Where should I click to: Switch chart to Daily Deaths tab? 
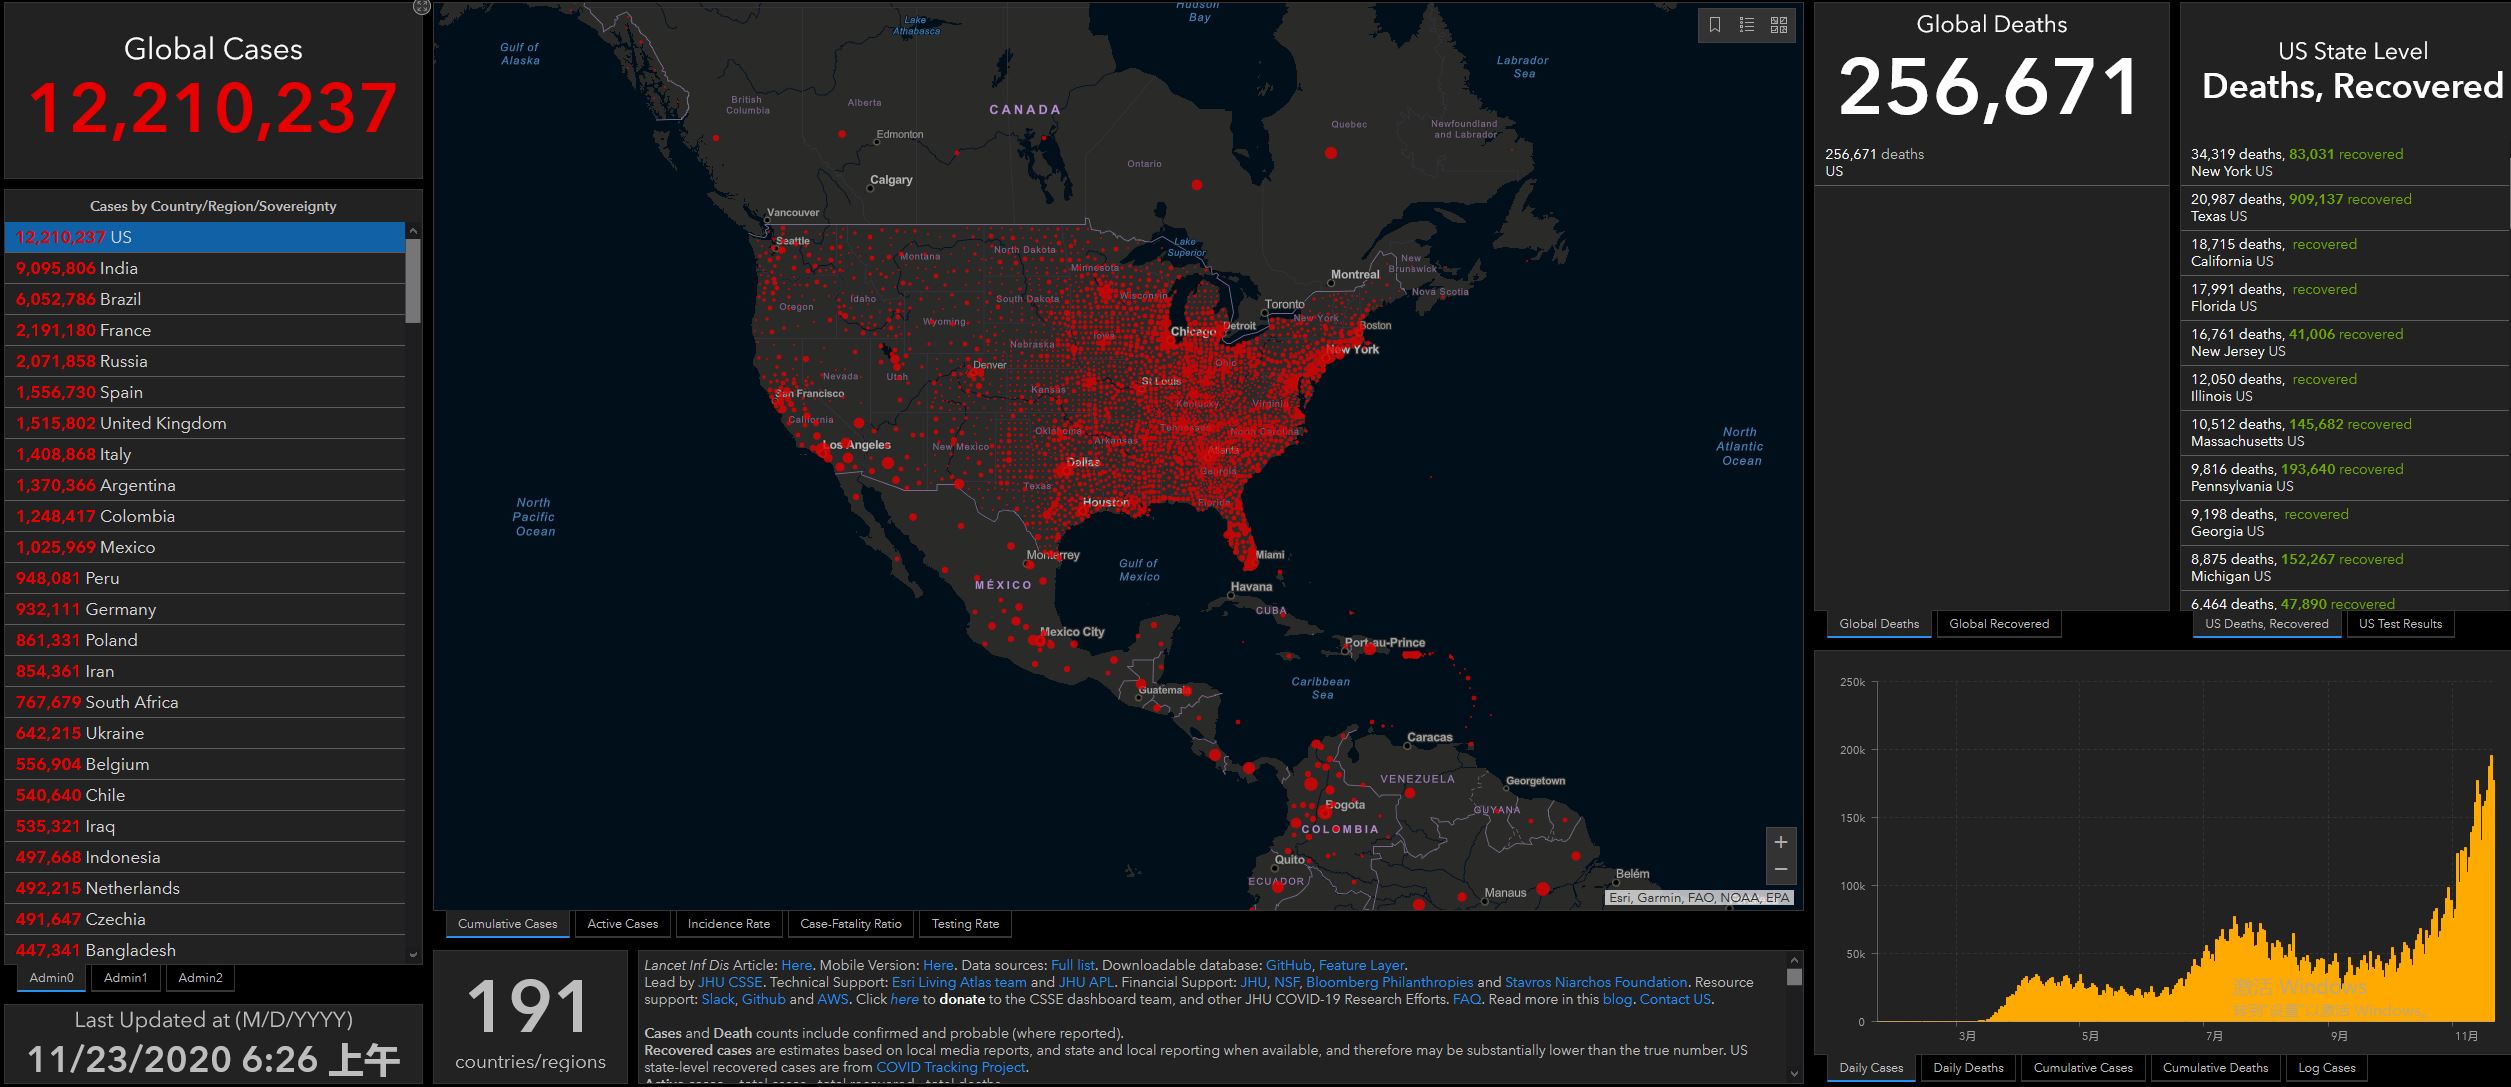tap(1968, 1068)
